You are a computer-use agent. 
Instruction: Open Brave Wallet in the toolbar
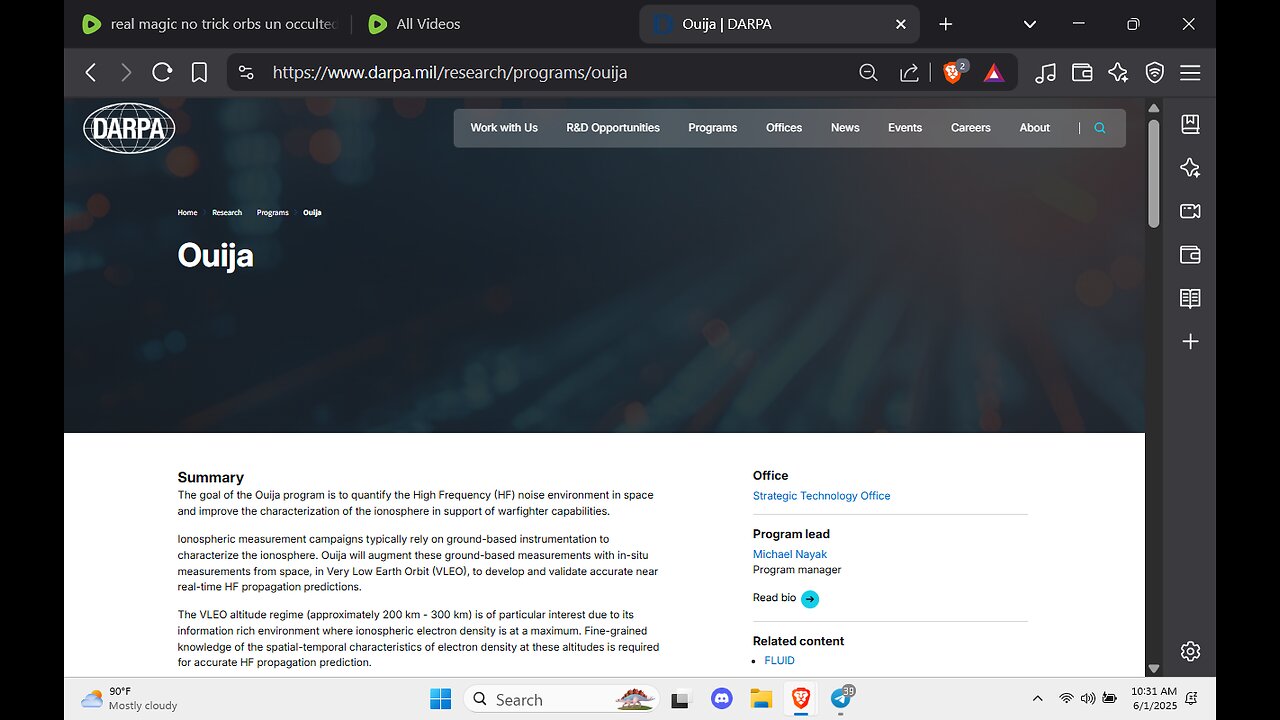[x=1081, y=72]
